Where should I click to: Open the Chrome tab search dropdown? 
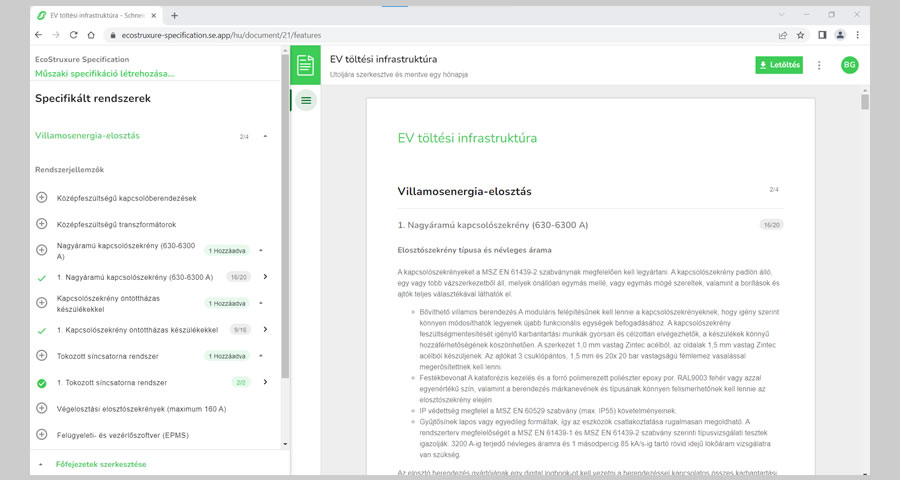[x=781, y=15]
